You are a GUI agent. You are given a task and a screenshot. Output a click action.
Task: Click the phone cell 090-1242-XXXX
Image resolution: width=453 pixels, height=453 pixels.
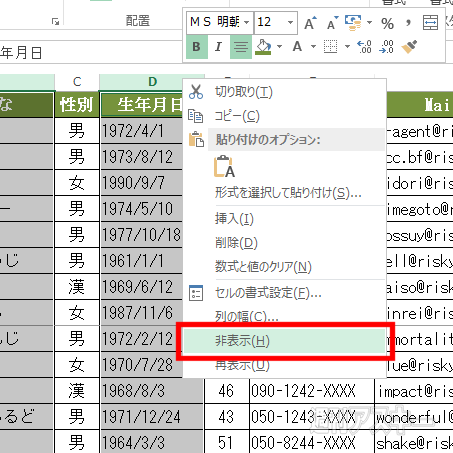pyautogui.click(x=312, y=391)
